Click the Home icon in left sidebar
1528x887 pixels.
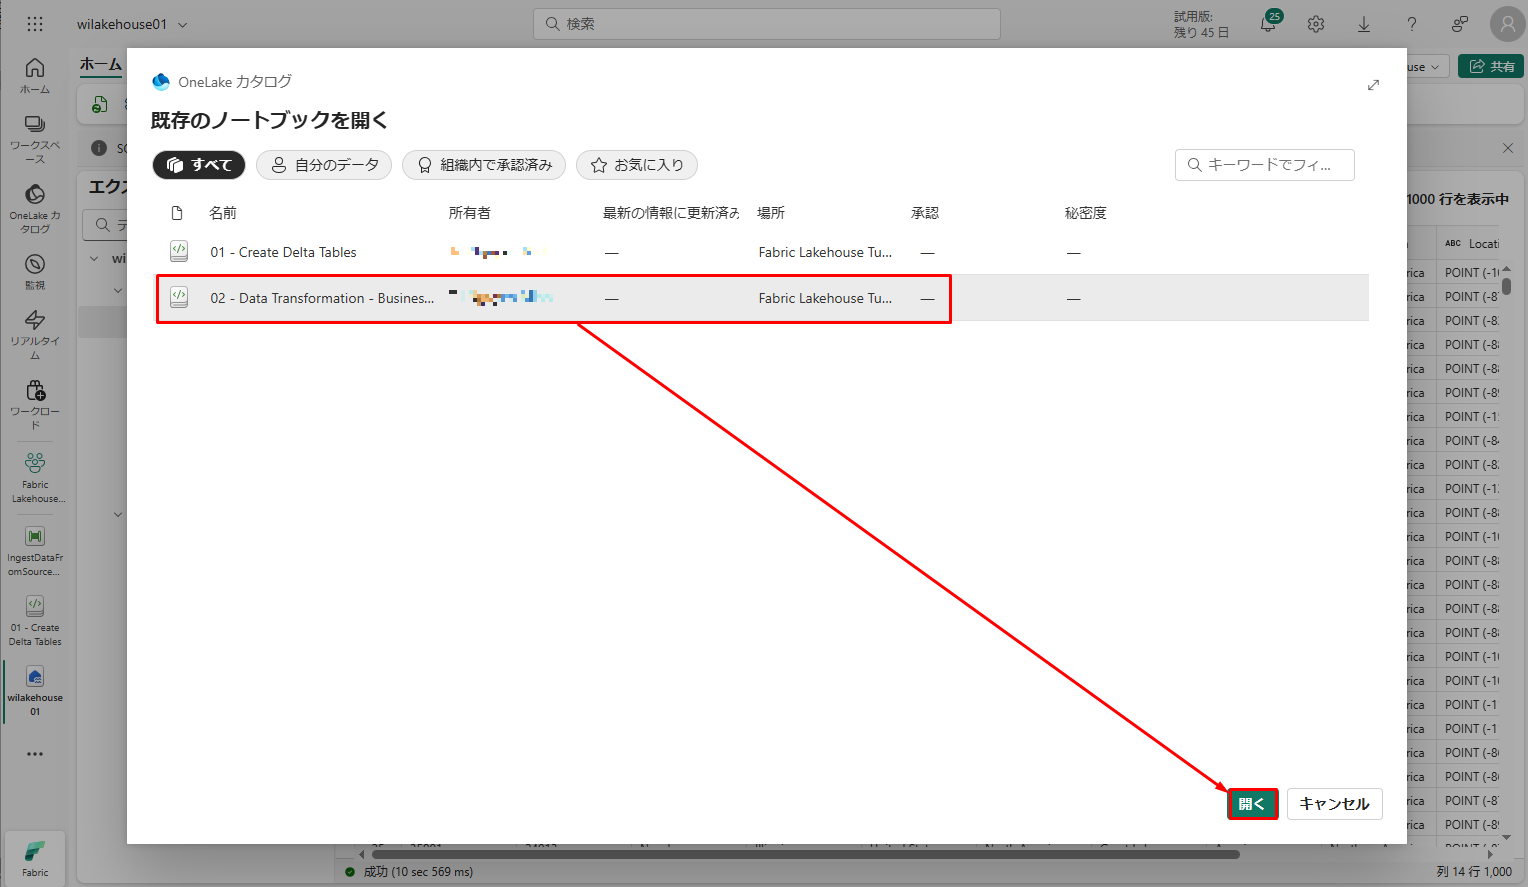pos(35,75)
